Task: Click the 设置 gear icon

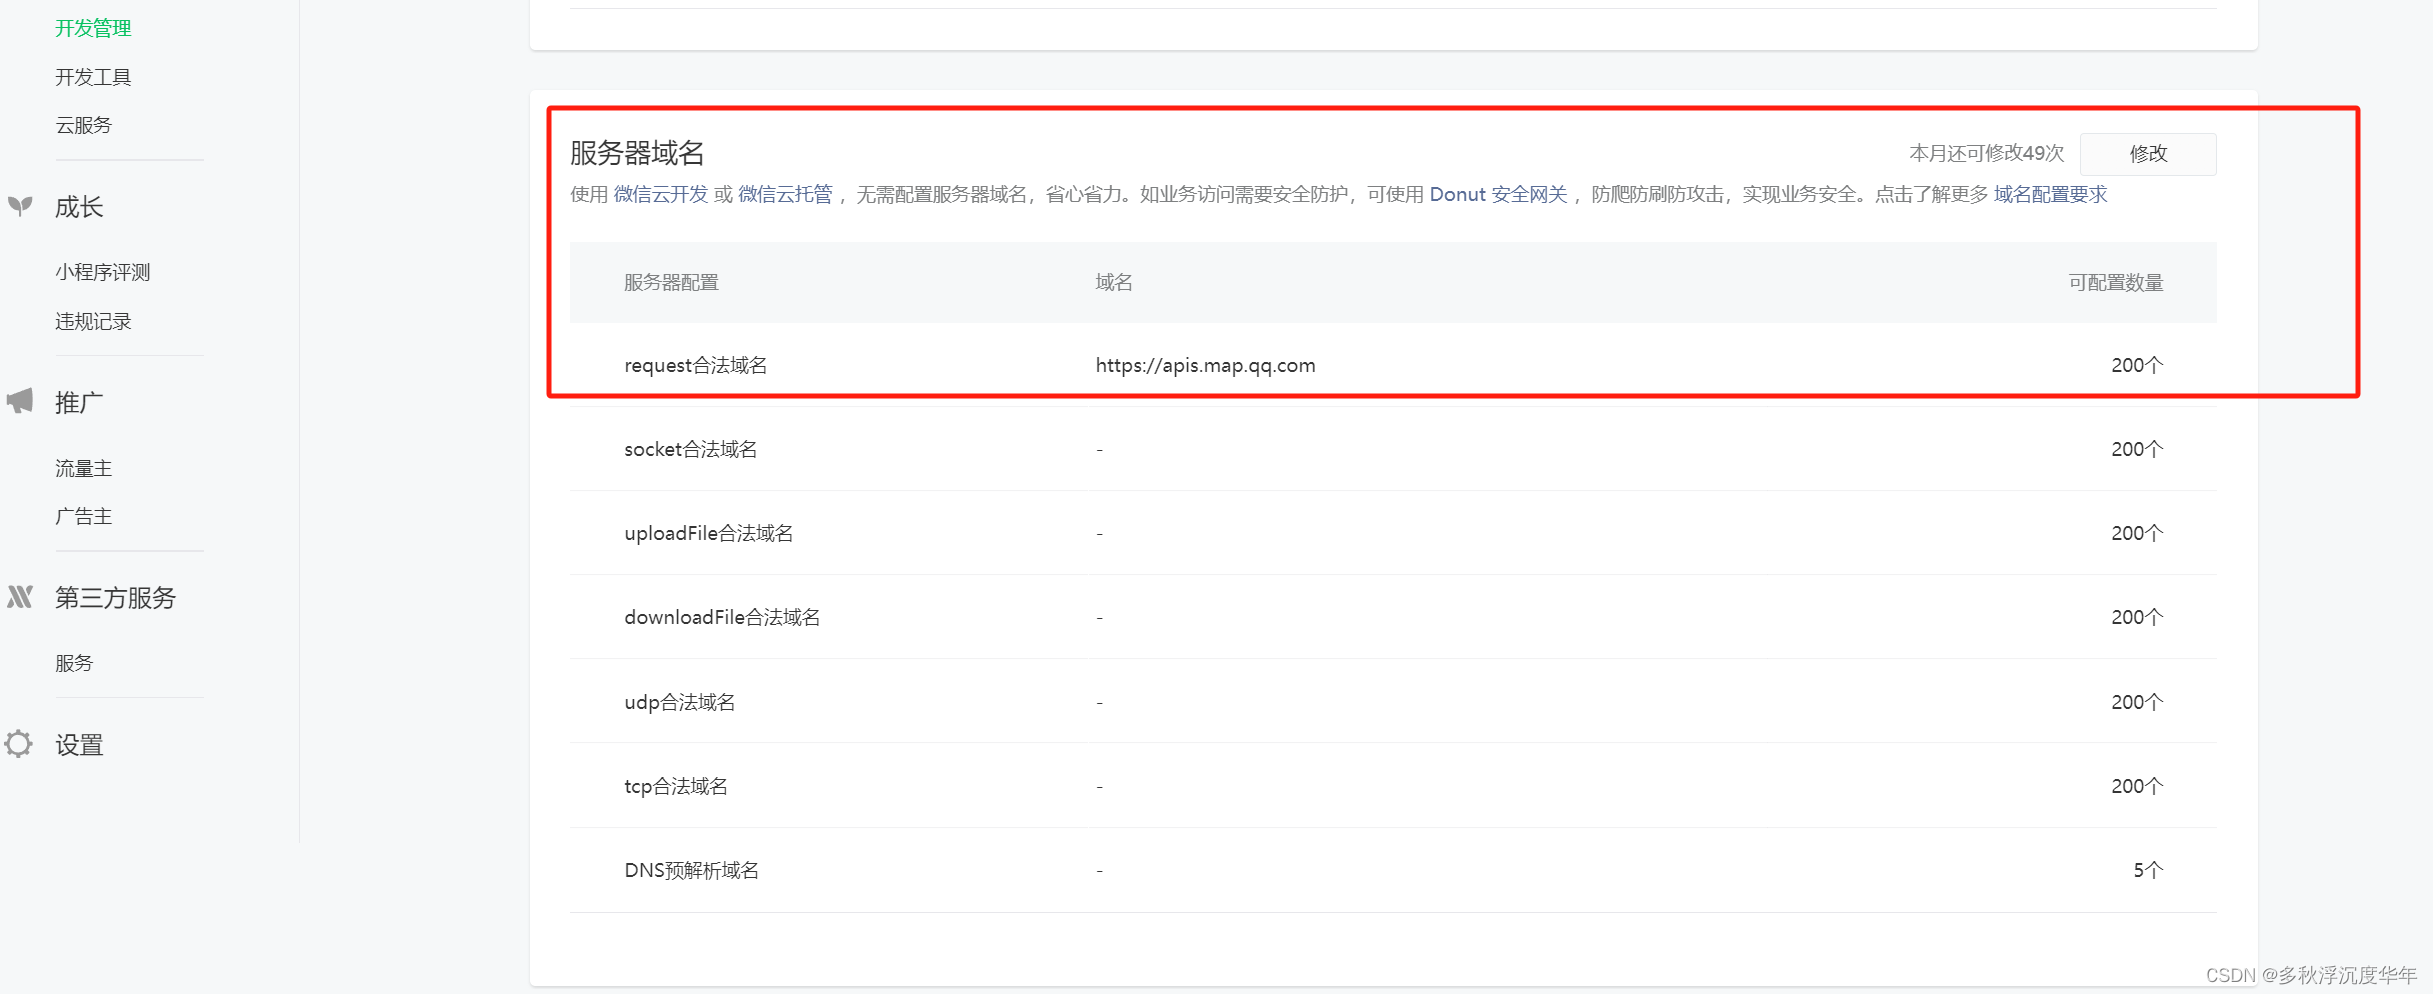Action: [18, 744]
